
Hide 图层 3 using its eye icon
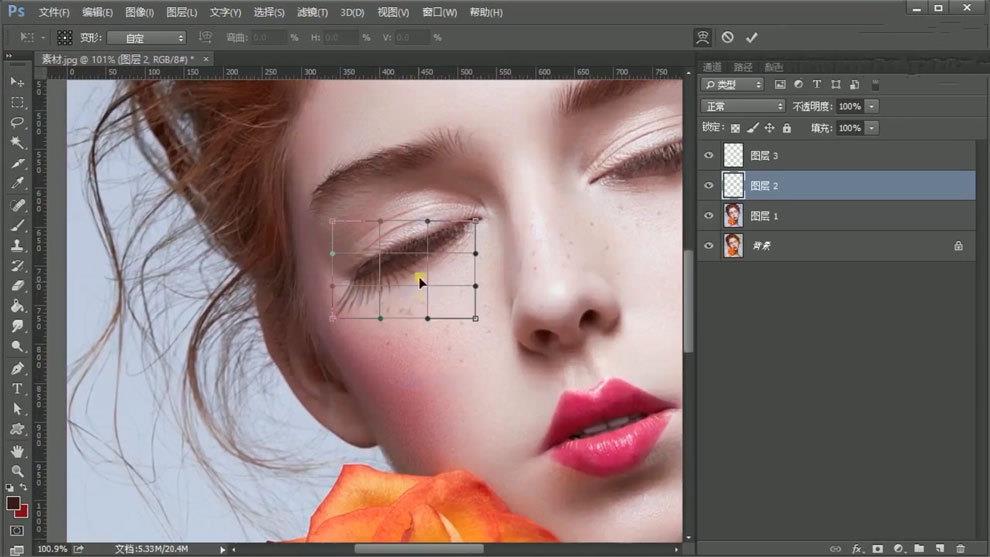(709, 156)
